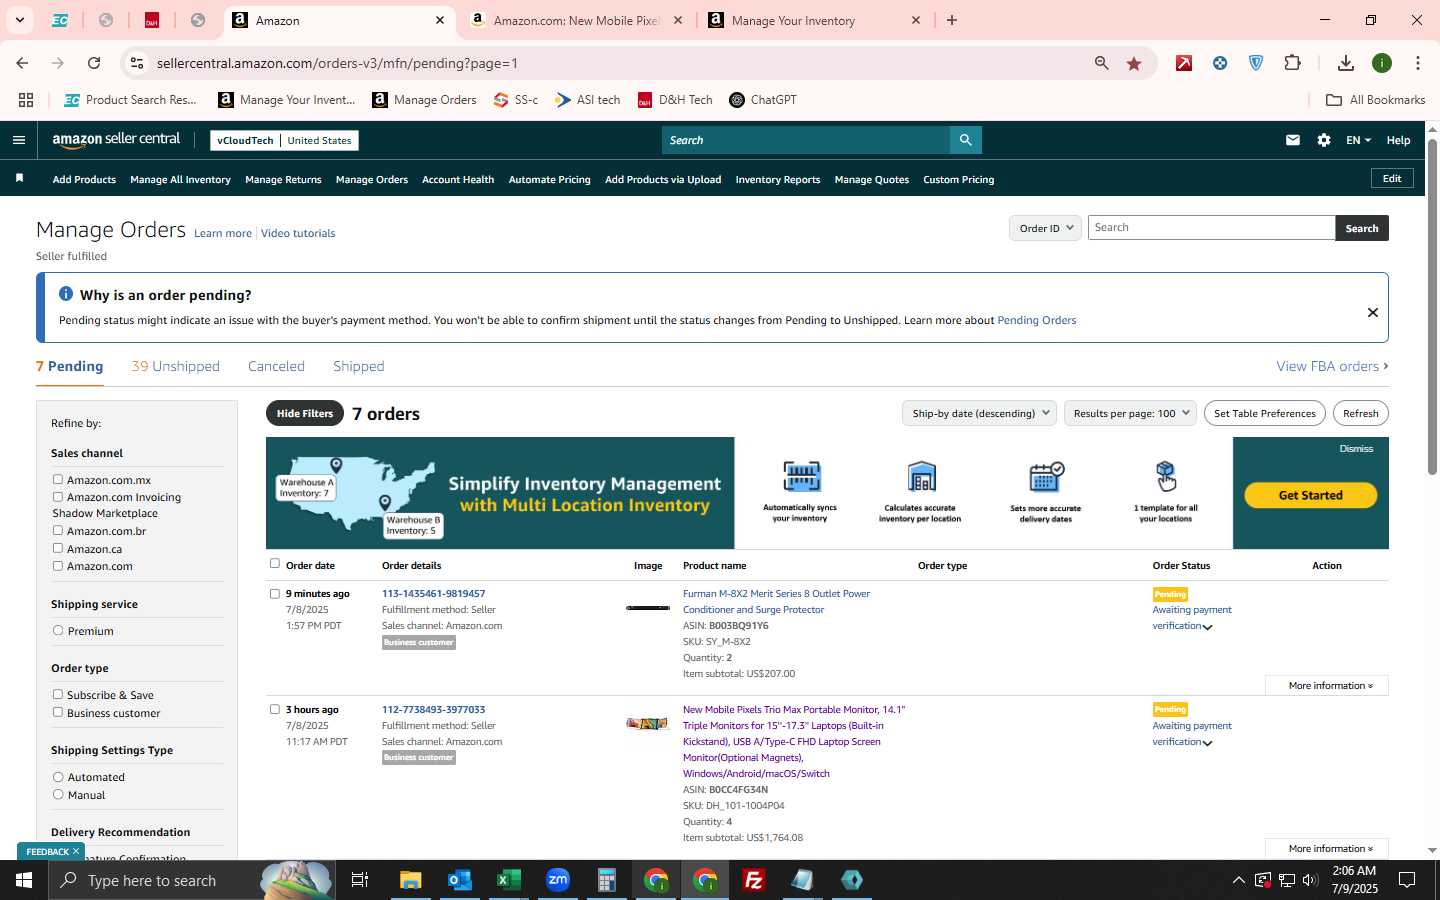This screenshot has height=900, width=1440.
Task: Open order 112-7738493-3977033 link
Action: pos(433,710)
